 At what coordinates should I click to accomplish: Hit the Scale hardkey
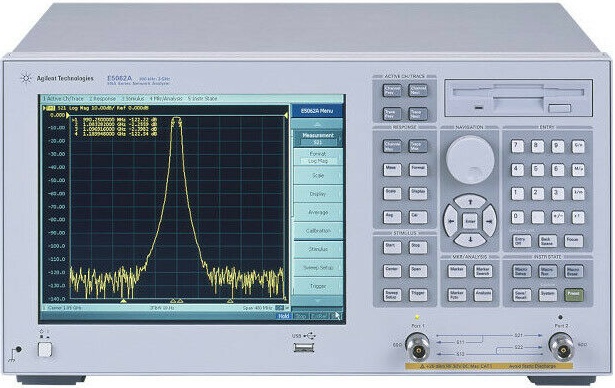(x=392, y=193)
